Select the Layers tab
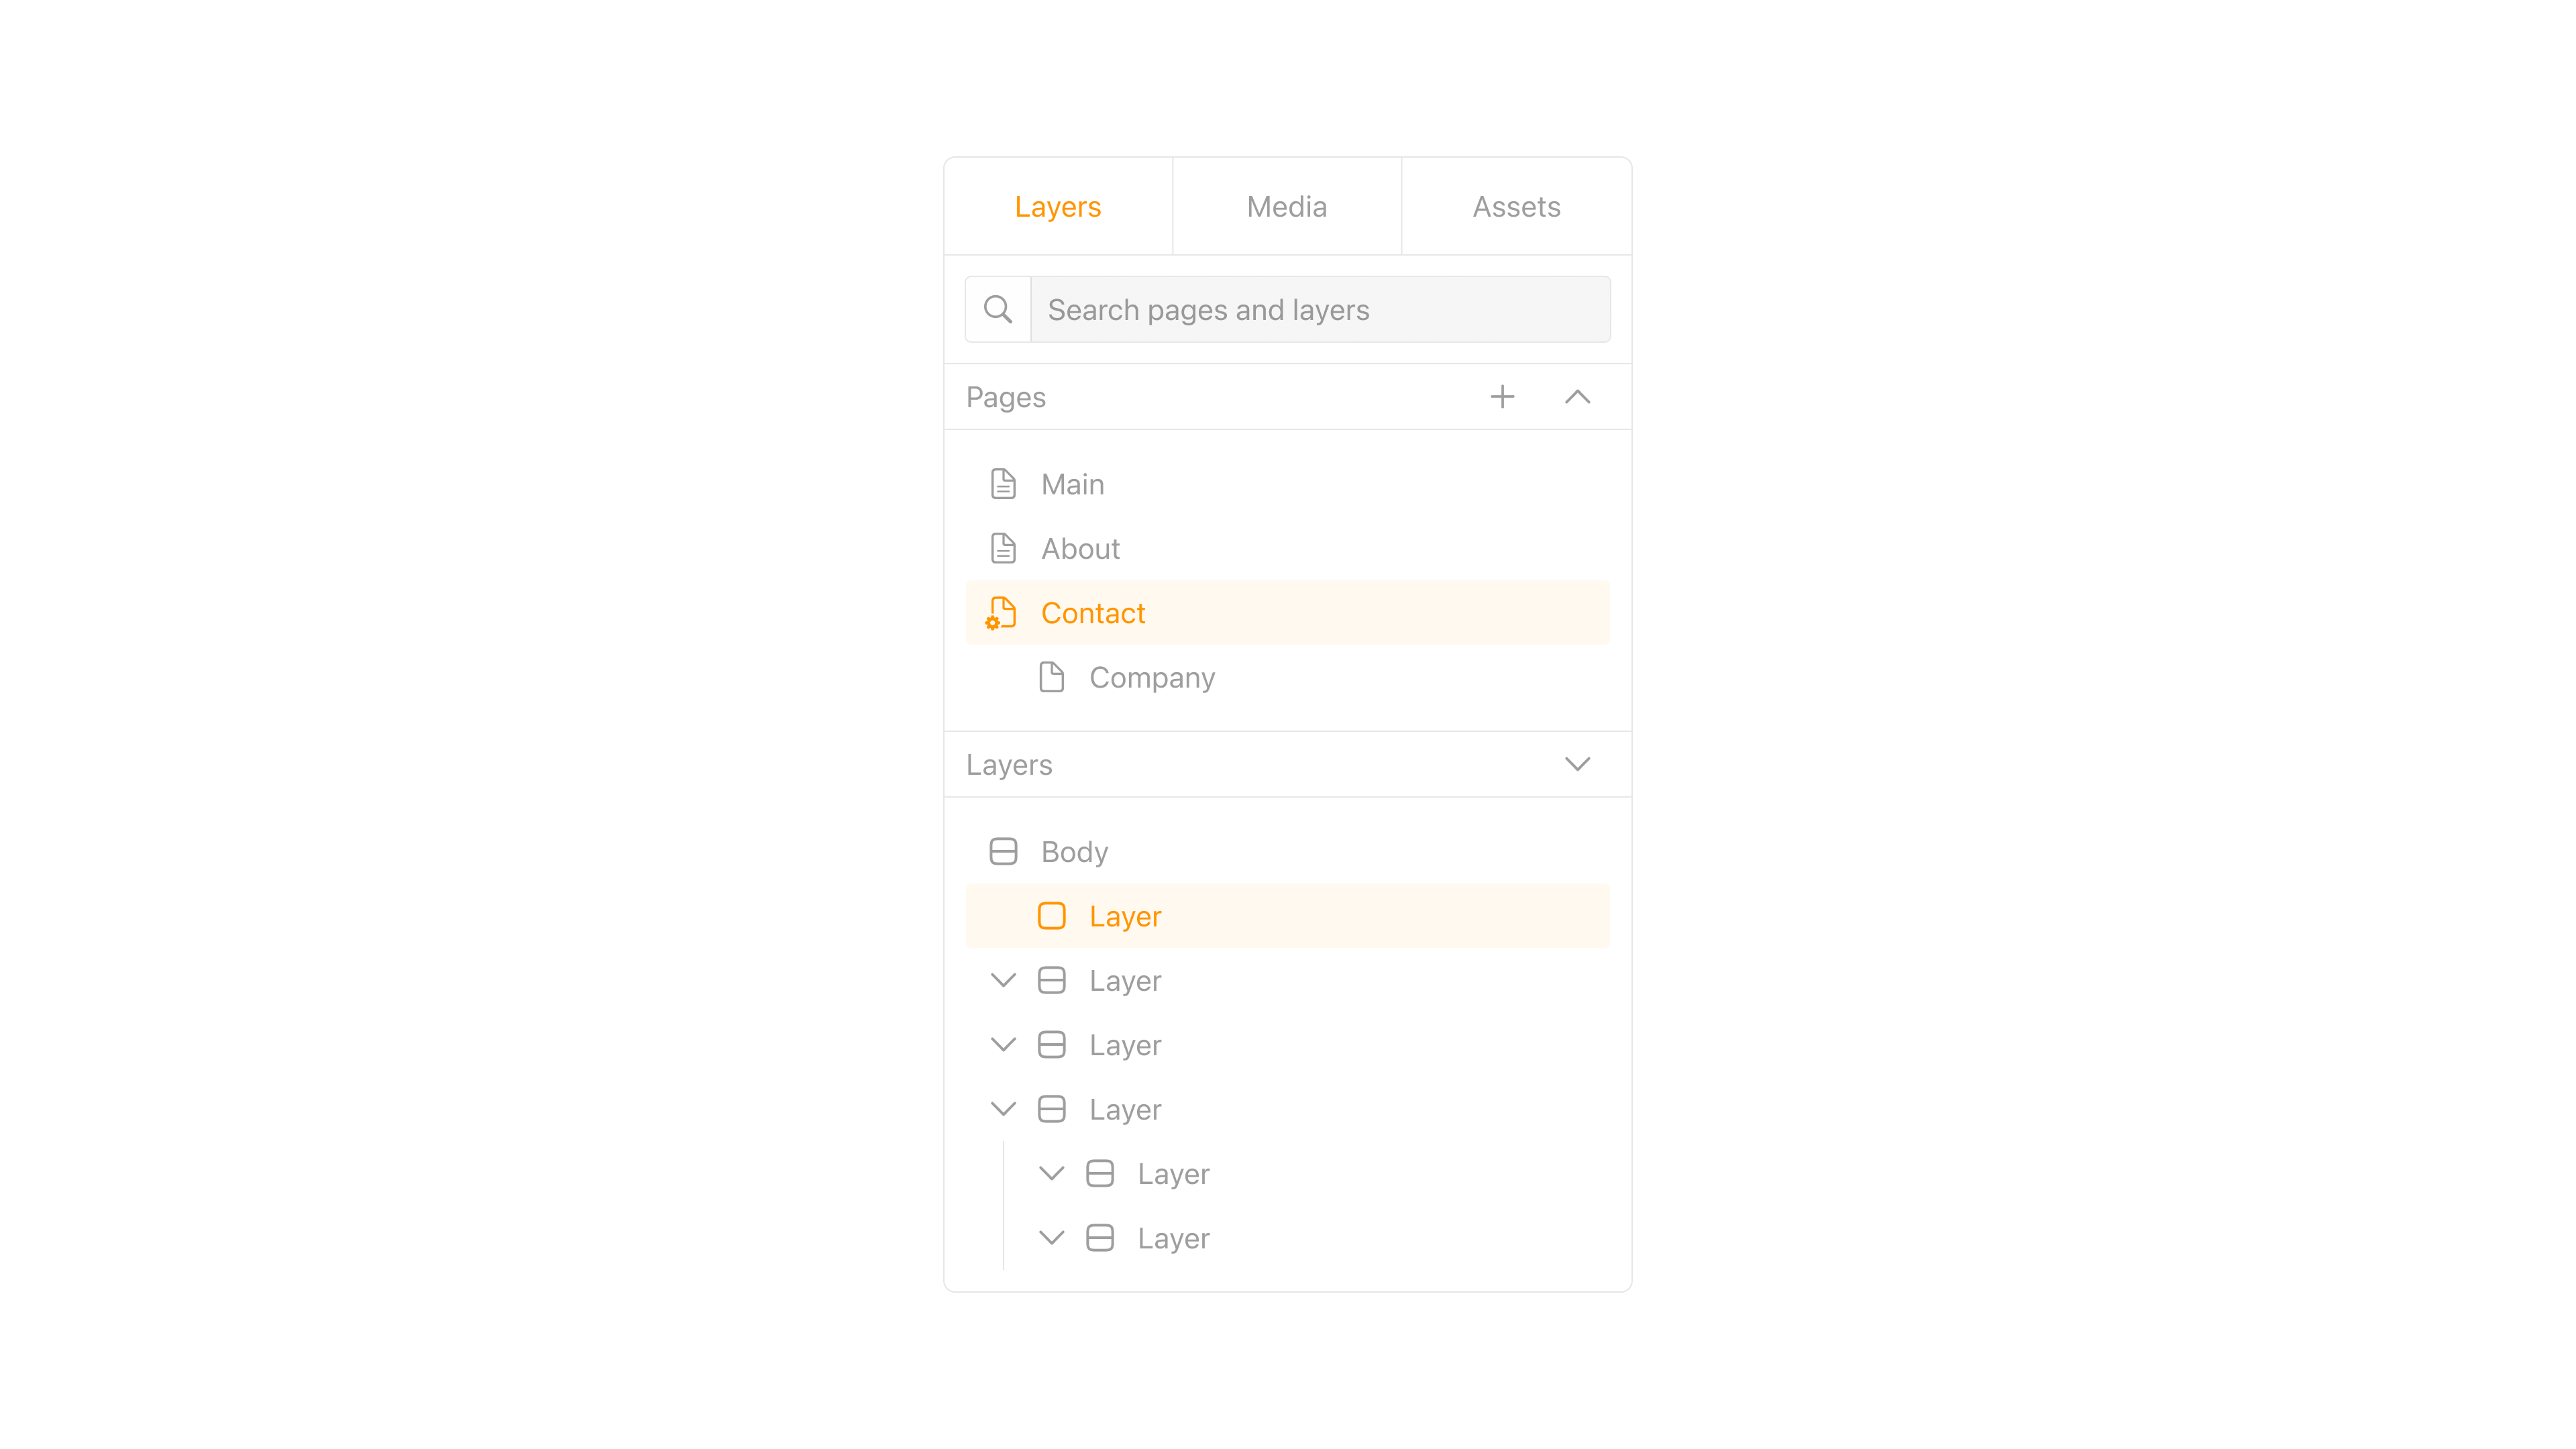Viewport: 2576px width, 1449px height. [1058, 206]
